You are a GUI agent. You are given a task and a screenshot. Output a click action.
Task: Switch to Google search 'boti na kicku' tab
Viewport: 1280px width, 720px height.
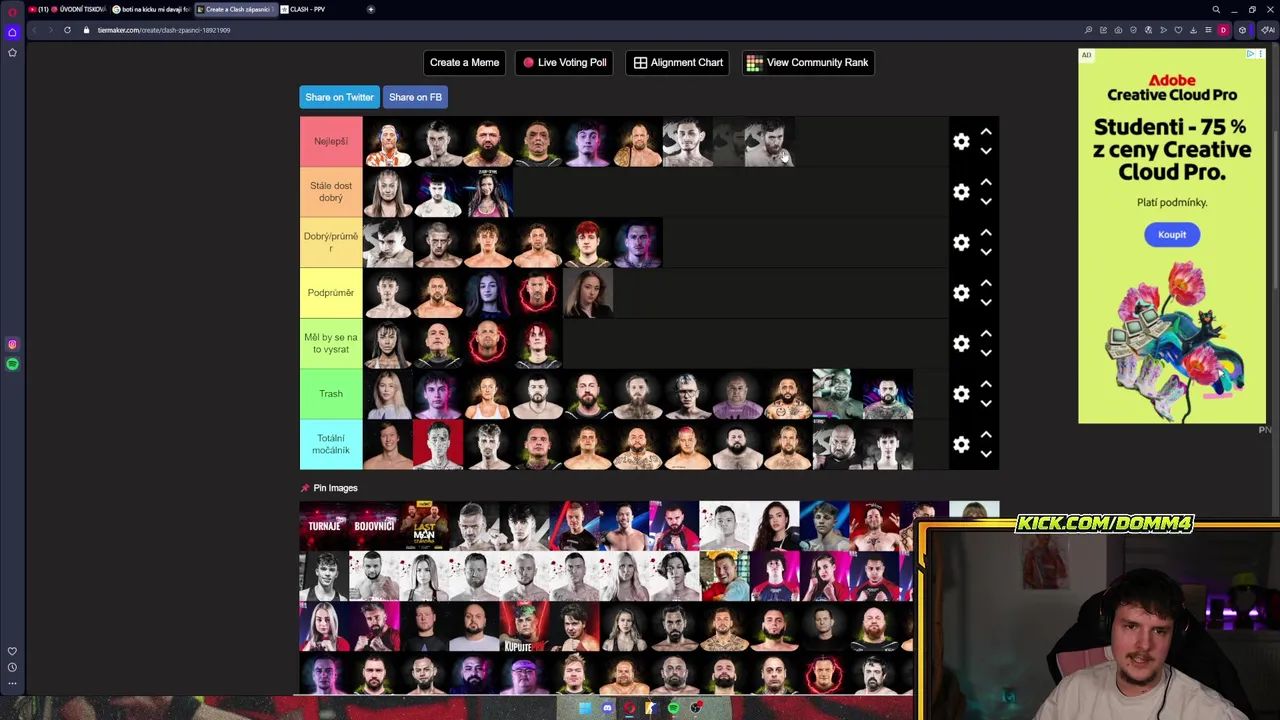tap(151, 9)
